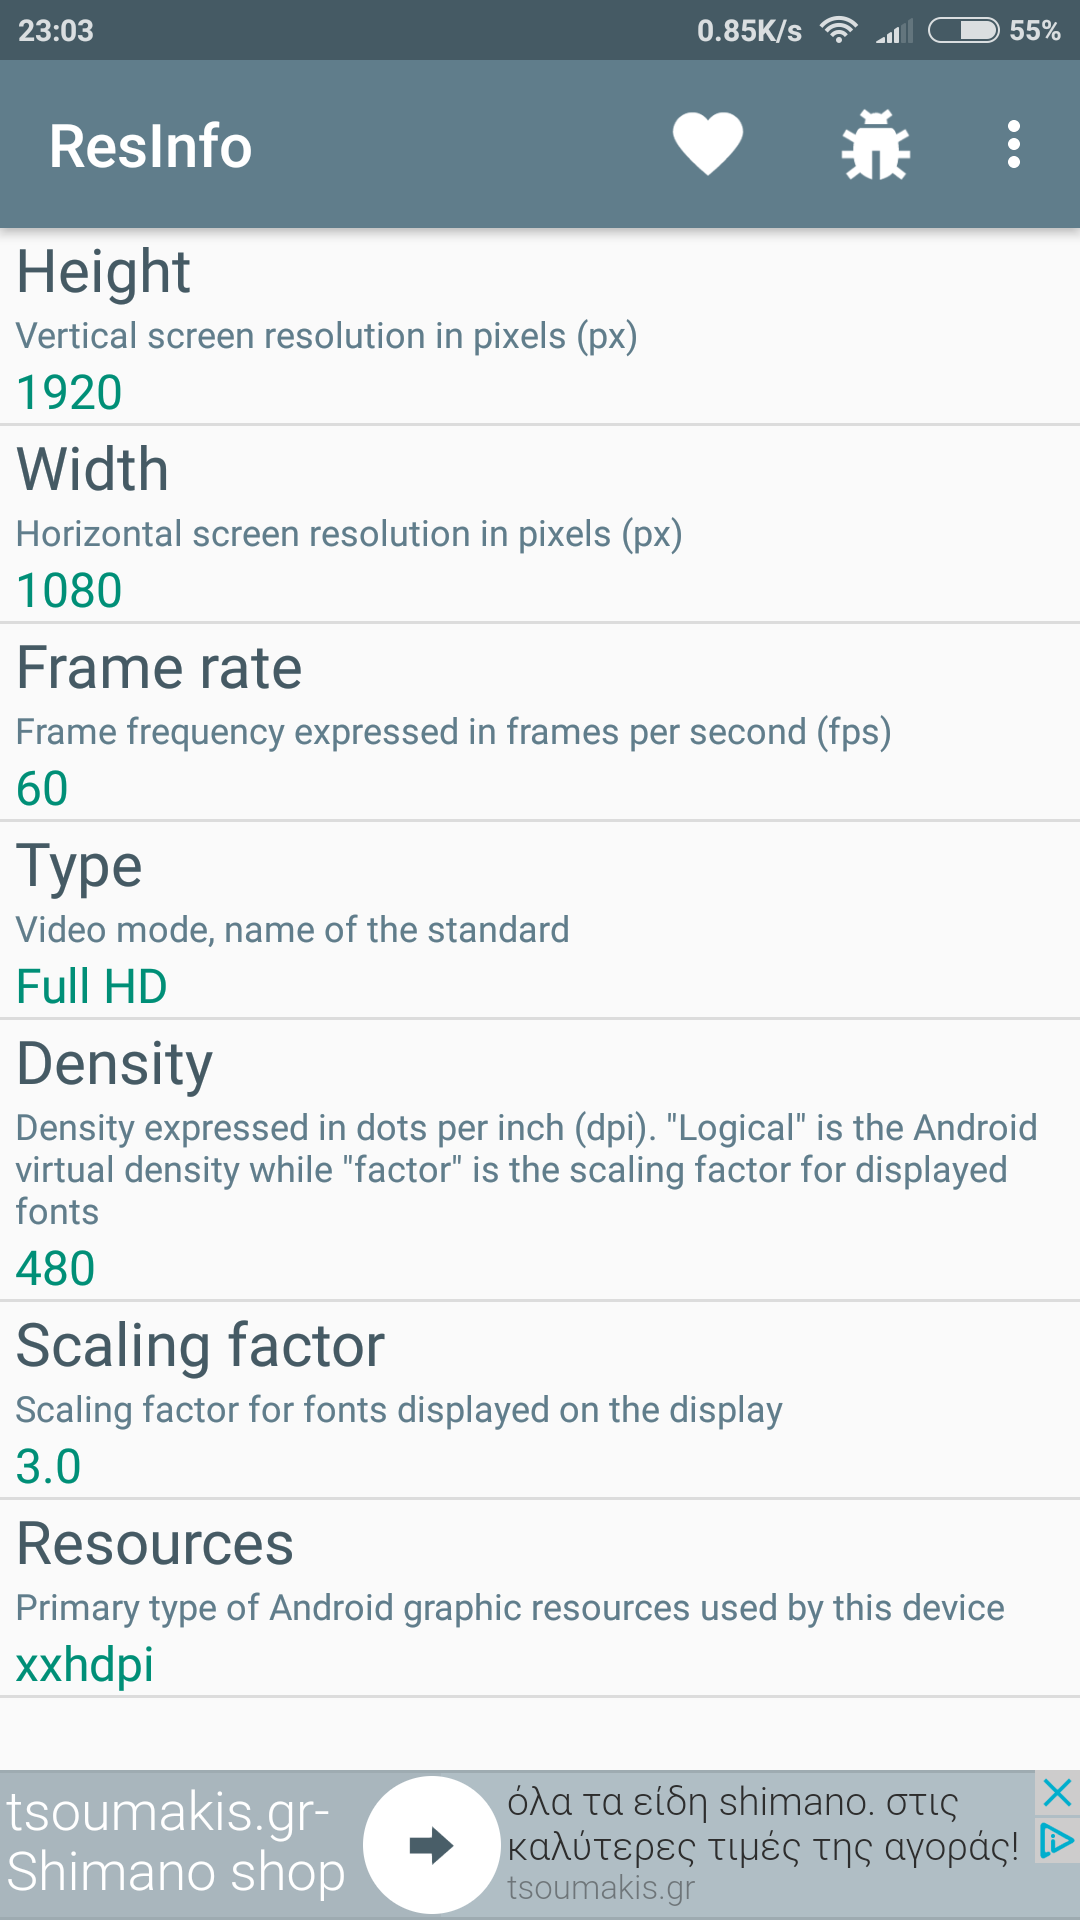Tap the heart favorite icon
1080x1920 pixels.
coord(707,145)
